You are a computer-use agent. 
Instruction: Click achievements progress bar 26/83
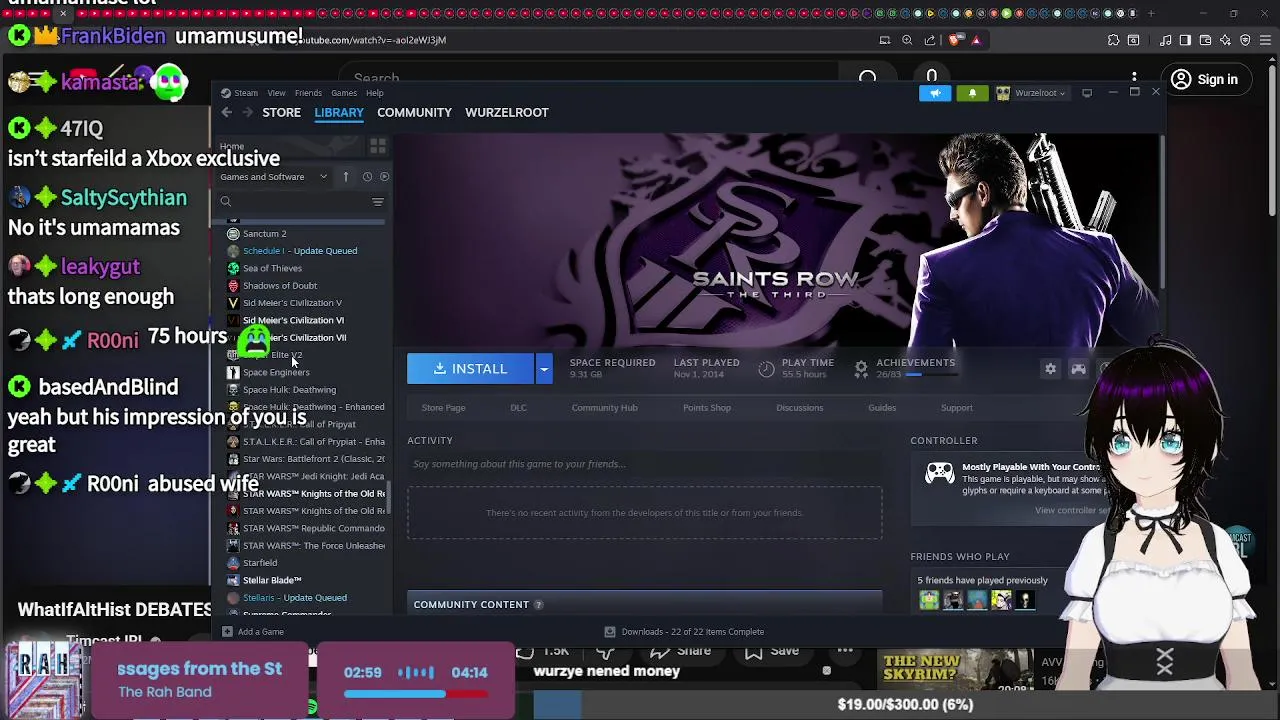(x=930, y=375)
